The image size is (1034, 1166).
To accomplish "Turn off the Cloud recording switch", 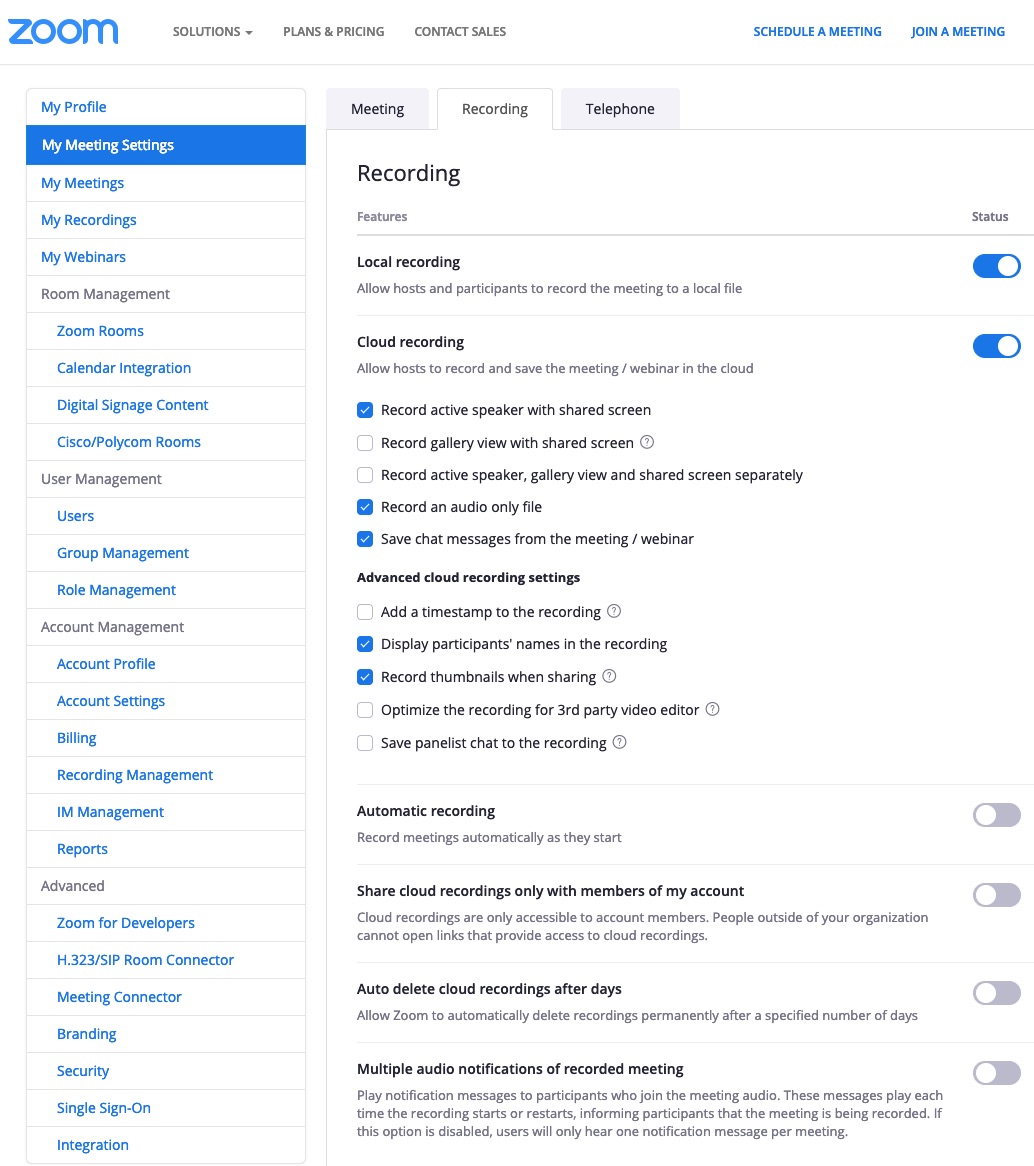I will click(997, 346).
